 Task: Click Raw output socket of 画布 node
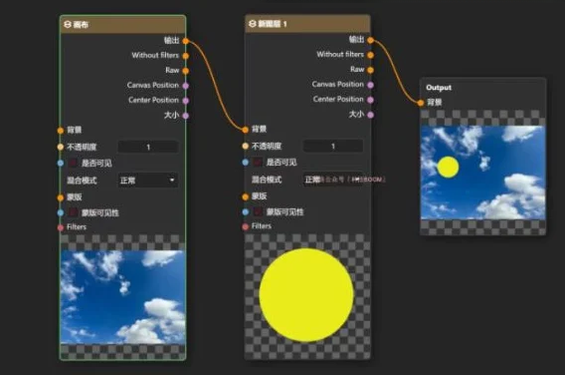(186, 71)
